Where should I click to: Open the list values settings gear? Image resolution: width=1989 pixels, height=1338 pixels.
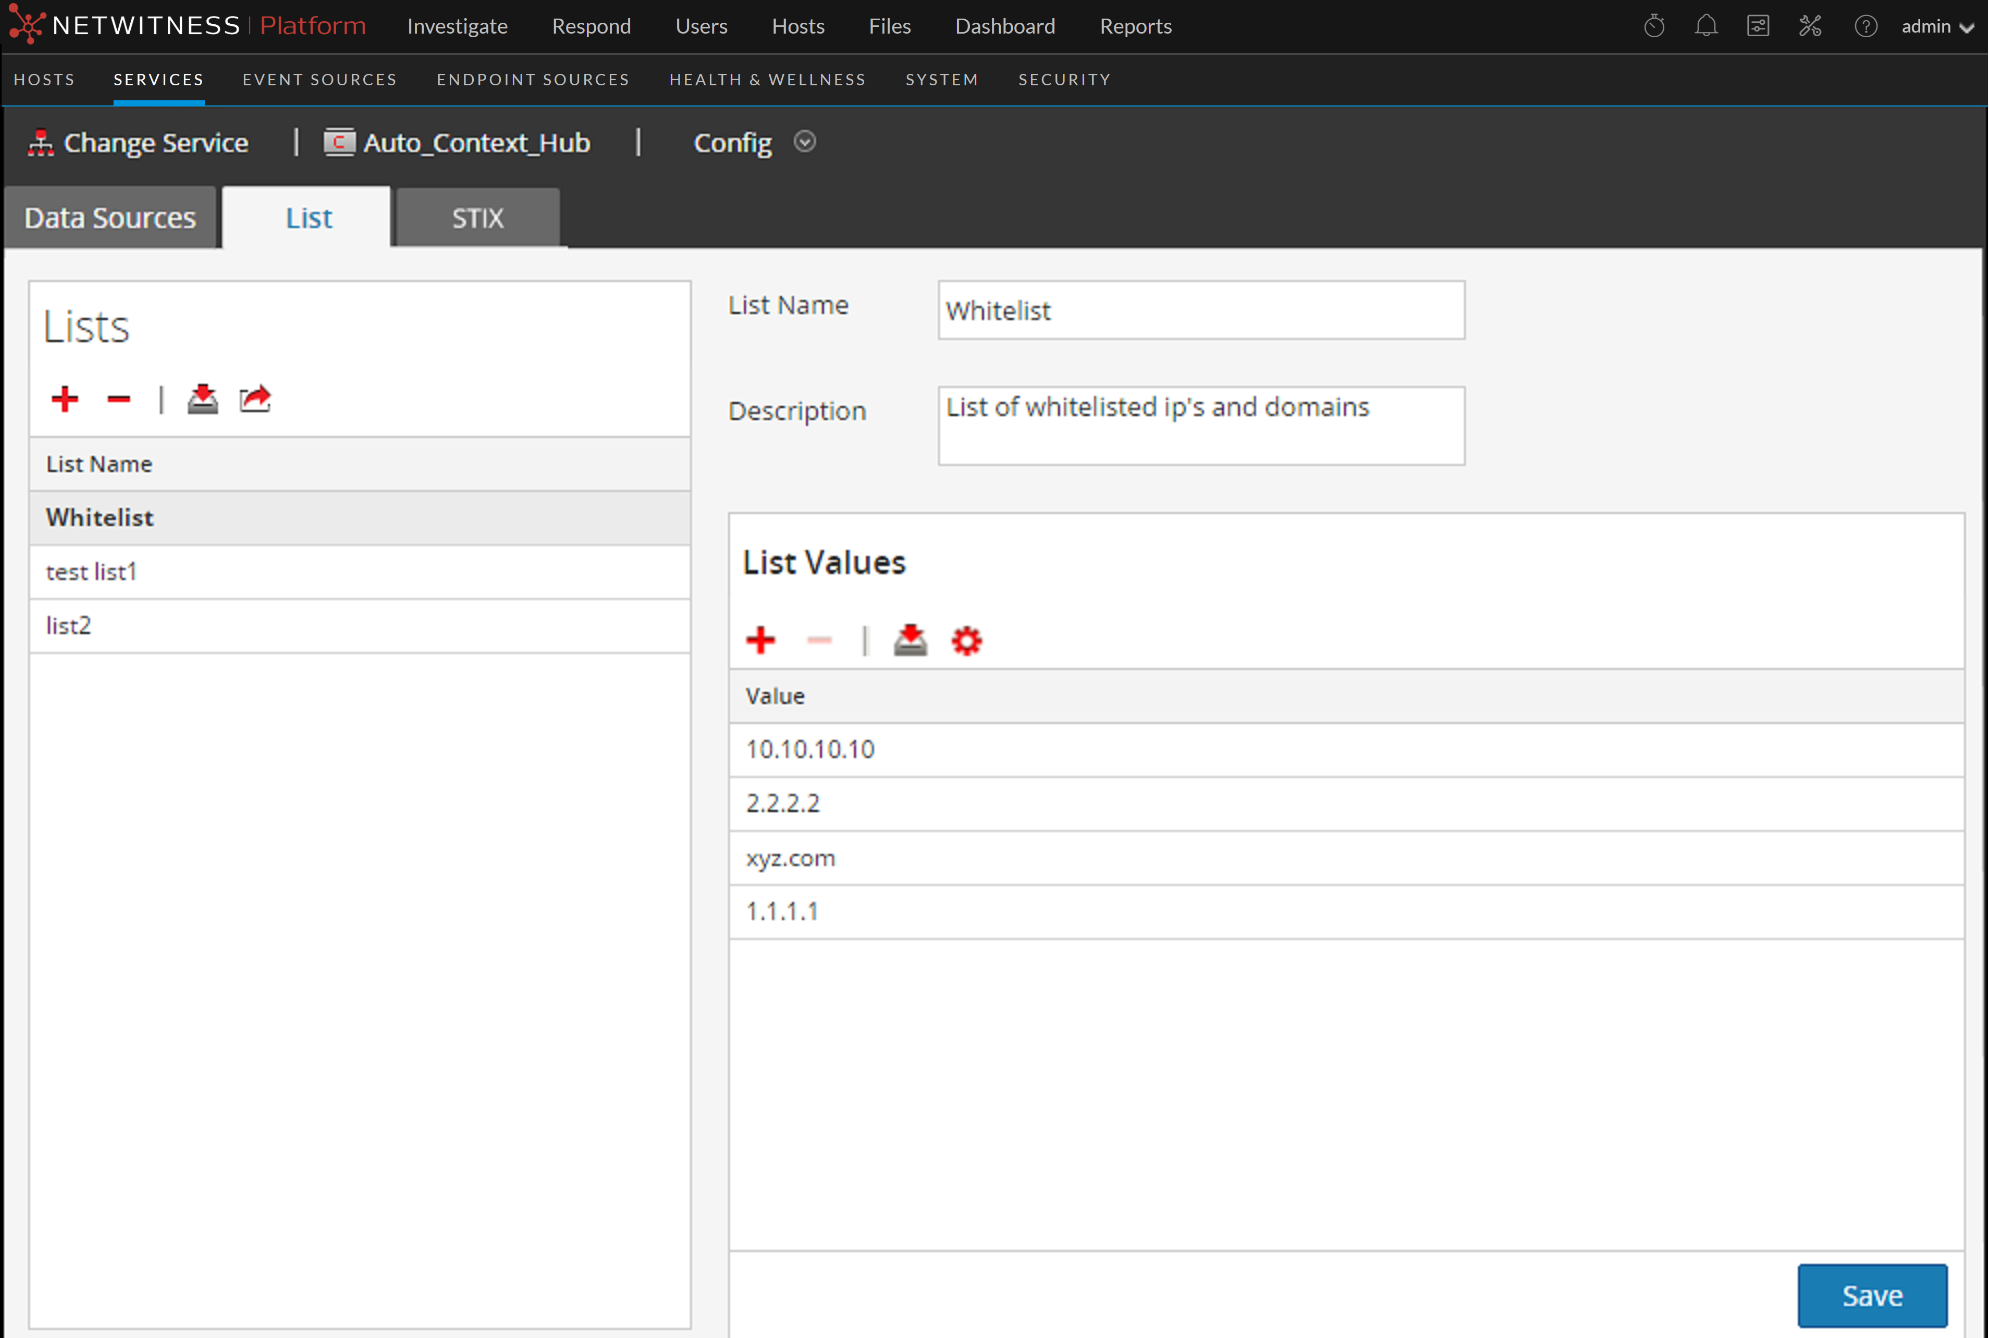[966, 640]
